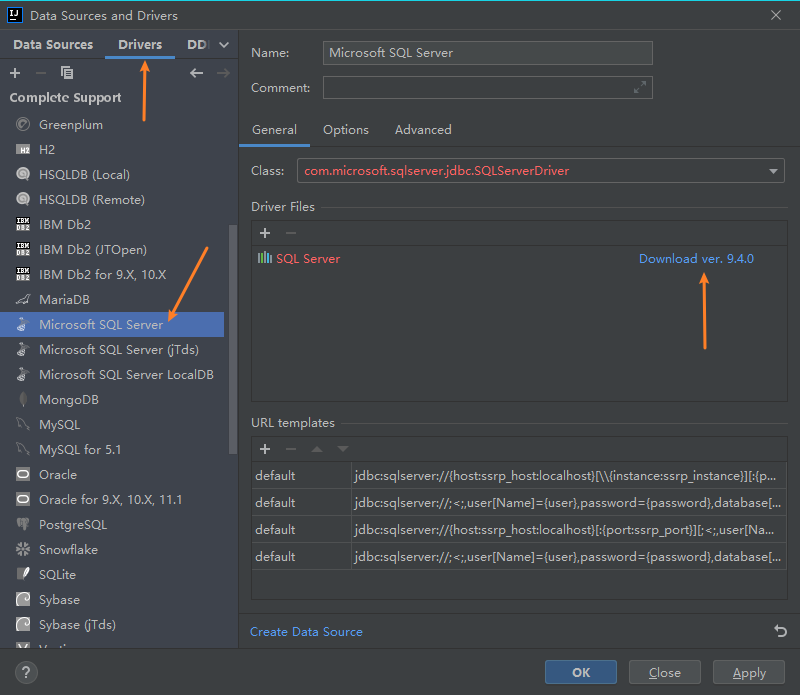Click the duplicate driver icon
800x695 pixels.
(x=67, y=73)
